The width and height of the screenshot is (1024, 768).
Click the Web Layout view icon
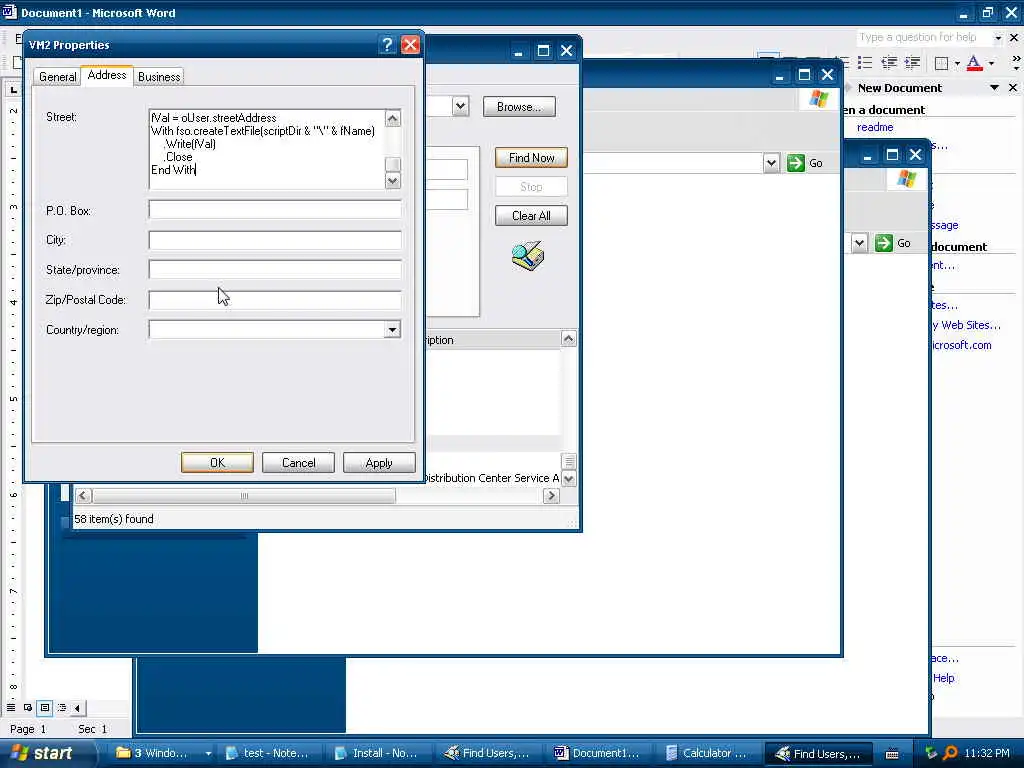[x=27, y=707]
